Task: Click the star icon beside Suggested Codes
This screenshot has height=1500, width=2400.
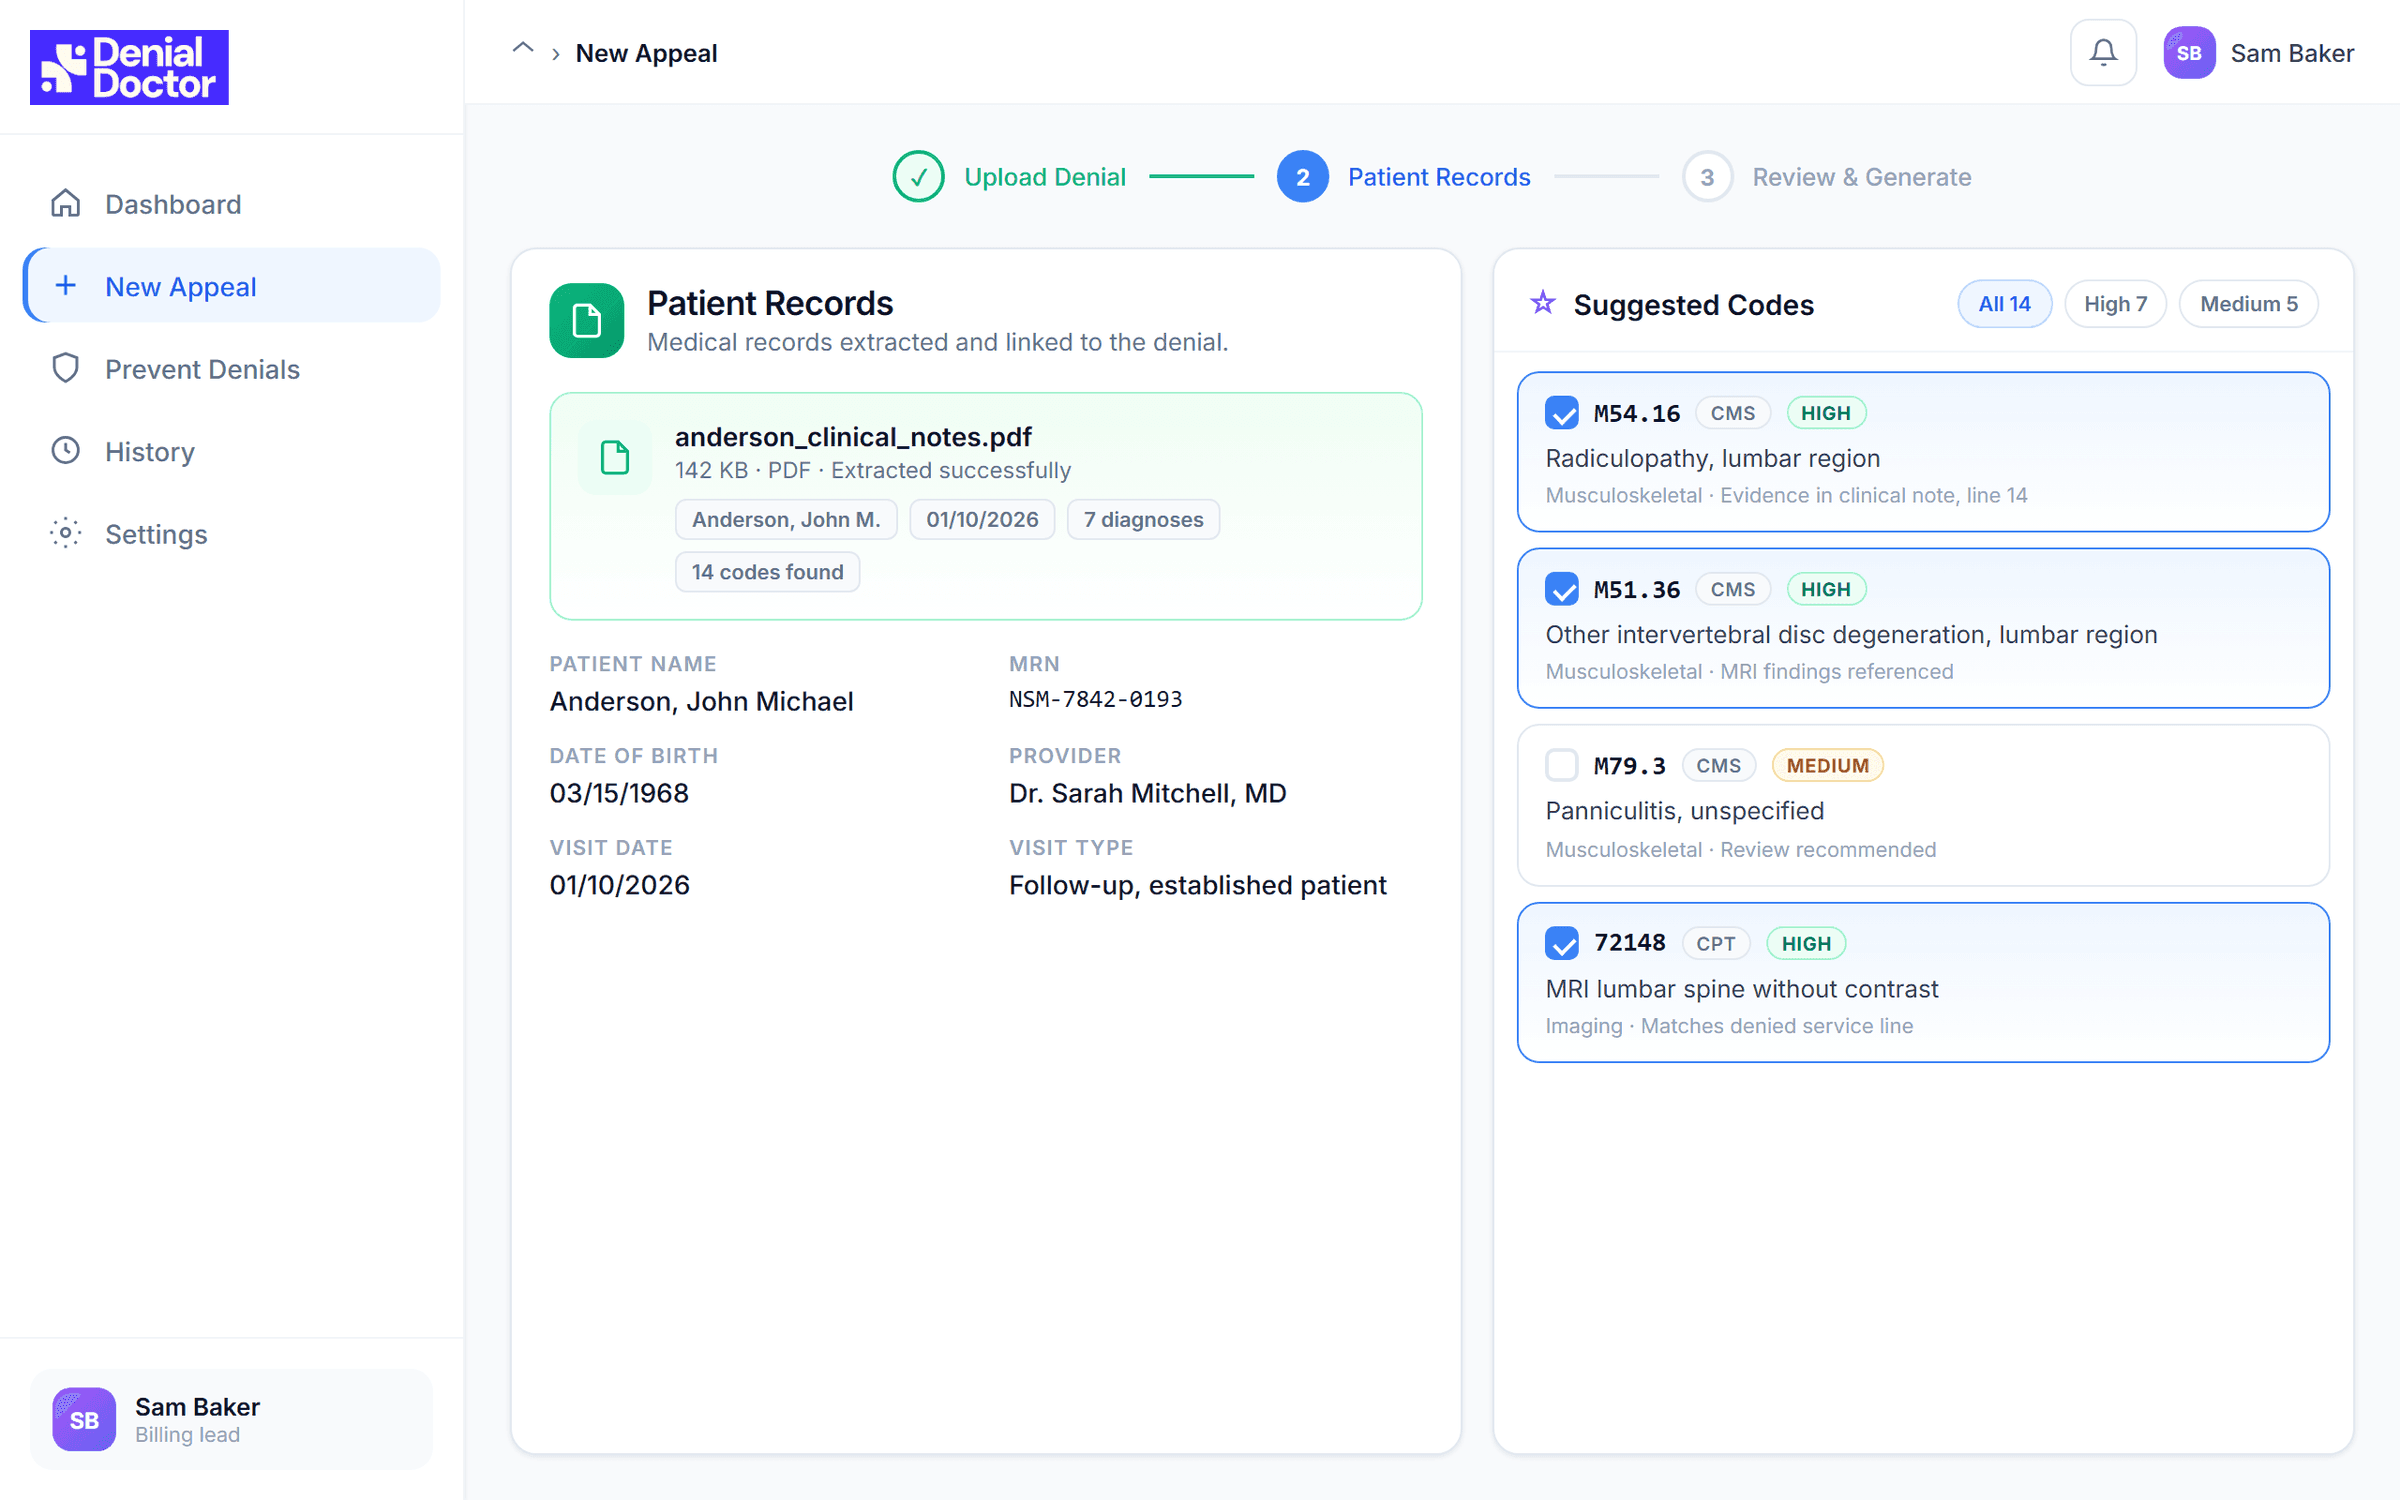Action: click(x=1543, y=303)
